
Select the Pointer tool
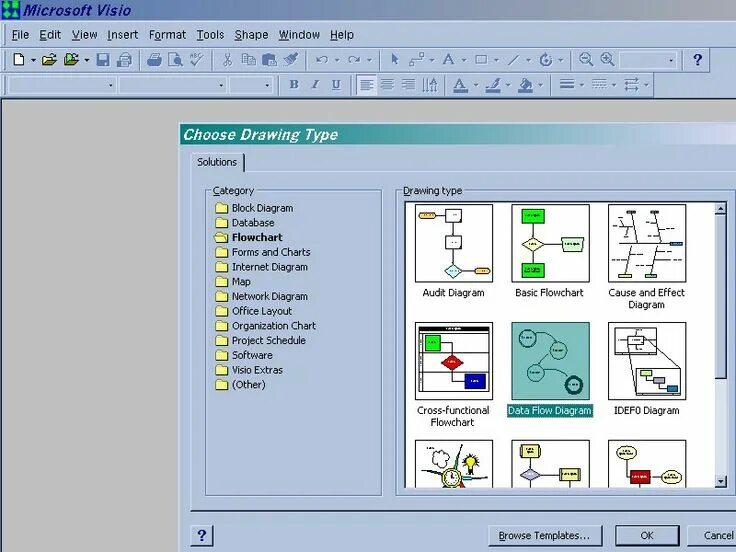click(394, 60)
